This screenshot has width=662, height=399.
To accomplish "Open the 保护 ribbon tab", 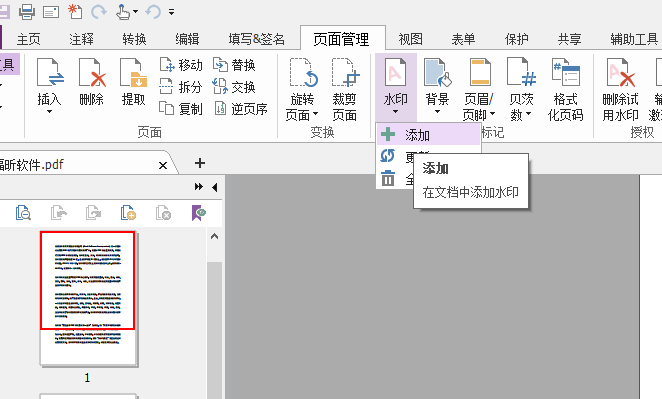I will pyautogui.click(x=517, y=39).
